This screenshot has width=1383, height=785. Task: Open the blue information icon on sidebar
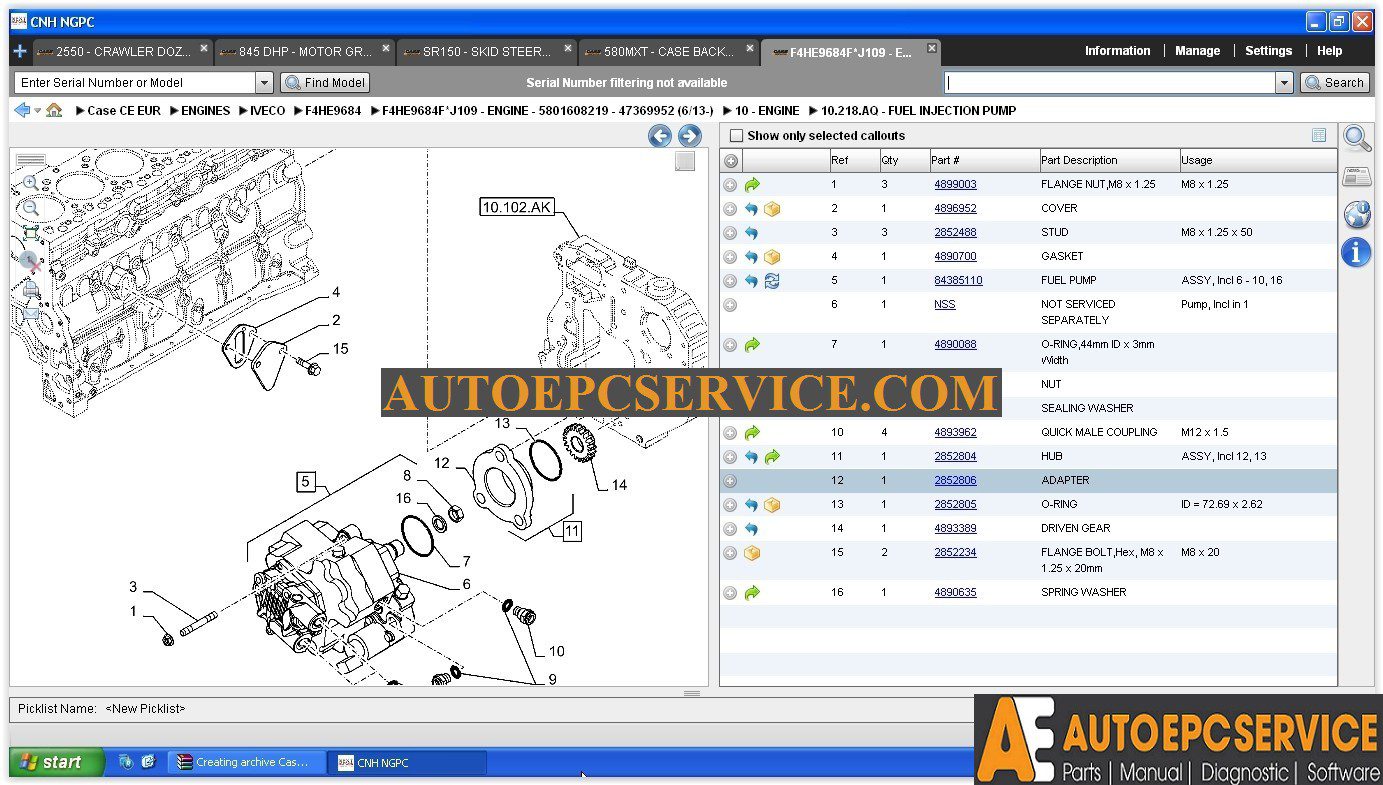(x=1357, y=252)
